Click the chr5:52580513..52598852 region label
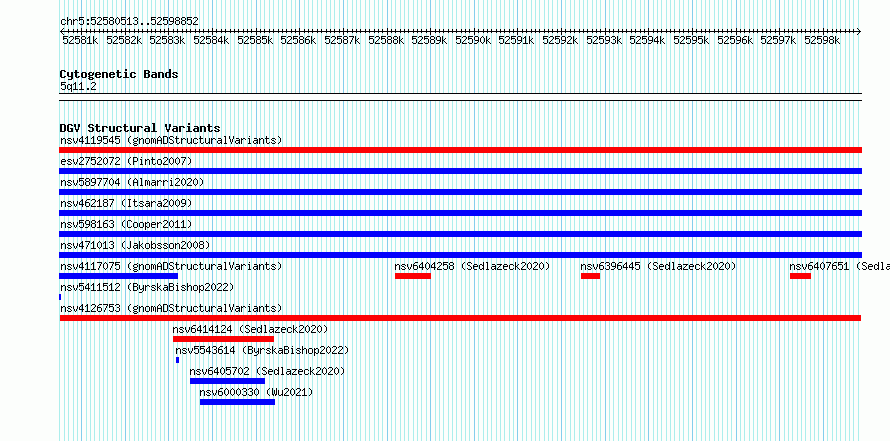 click(129, 21)
